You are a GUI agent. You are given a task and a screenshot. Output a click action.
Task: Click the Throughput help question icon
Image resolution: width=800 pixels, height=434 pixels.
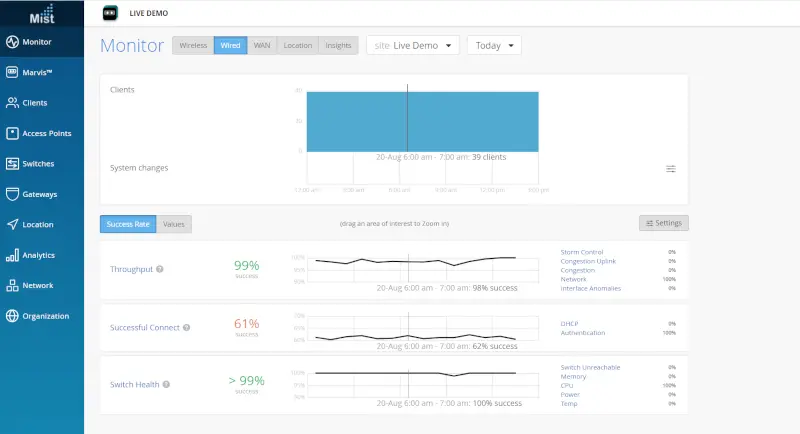tap(160, 269)
